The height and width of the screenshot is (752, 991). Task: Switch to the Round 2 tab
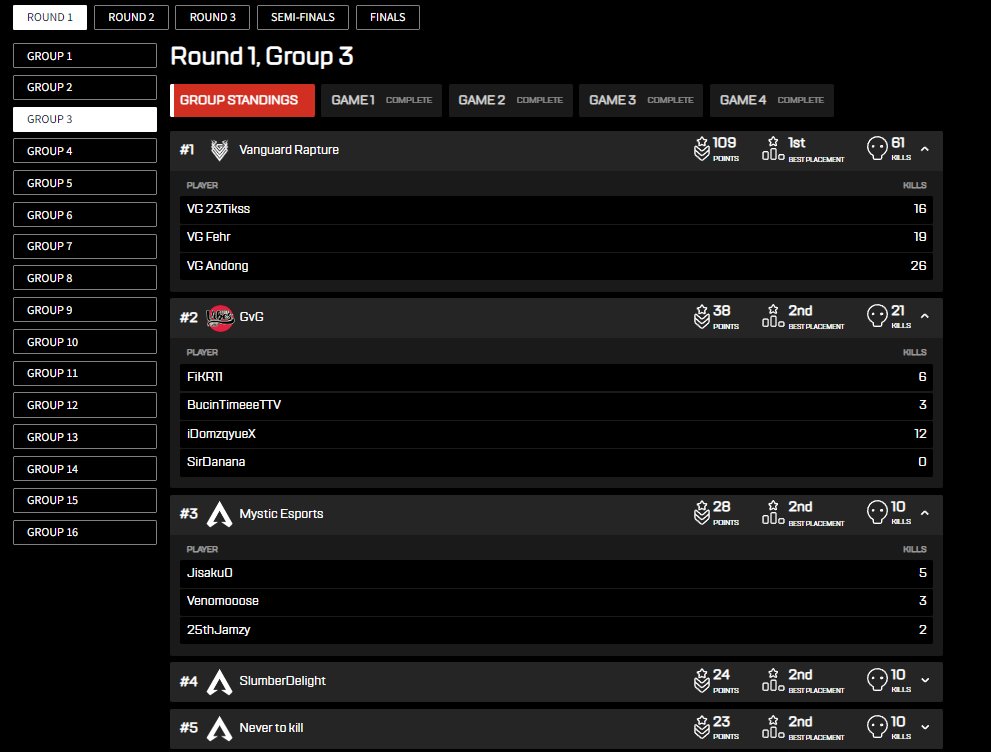tap(131, 17)
